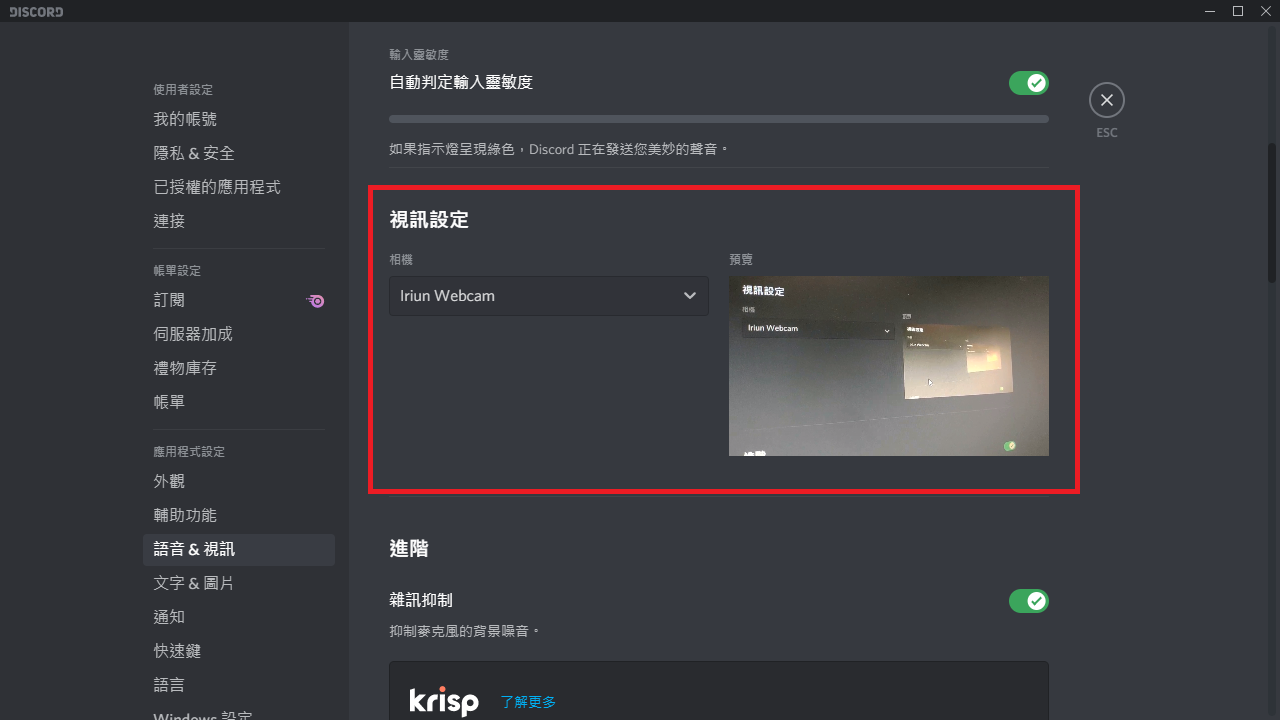1280x720 pixels.
Task: Go to 已授權的應用程式
Action: point(238,187)
